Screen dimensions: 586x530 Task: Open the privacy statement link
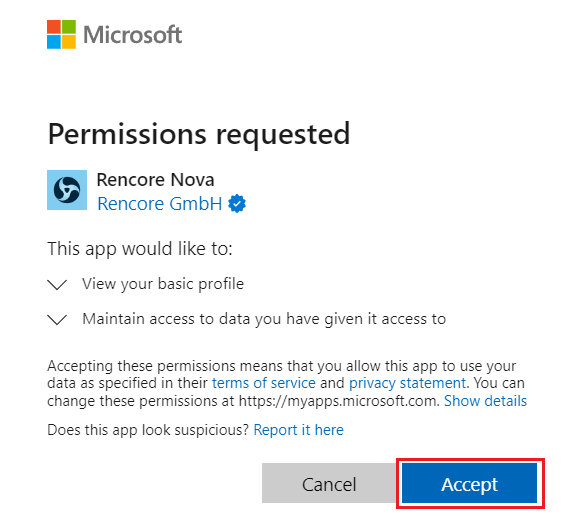(x=407, y=383)
